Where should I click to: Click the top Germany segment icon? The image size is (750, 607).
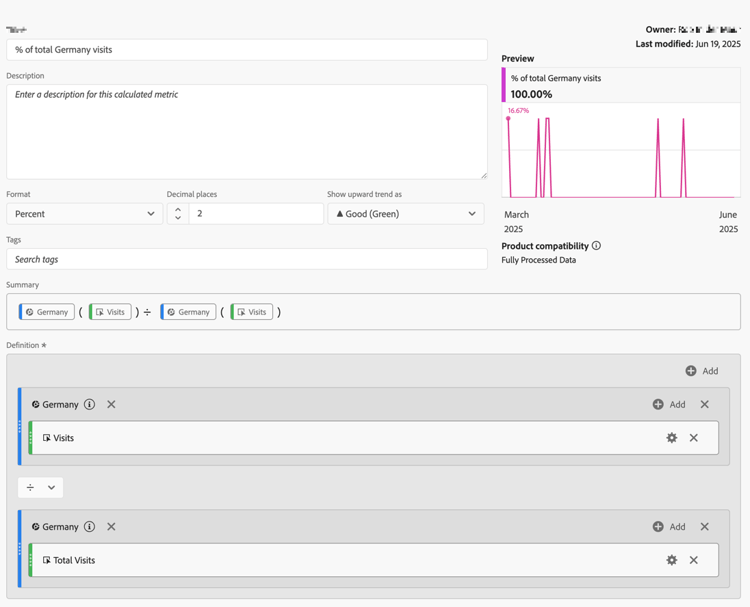pyautogui.click(x=35, y=404)
